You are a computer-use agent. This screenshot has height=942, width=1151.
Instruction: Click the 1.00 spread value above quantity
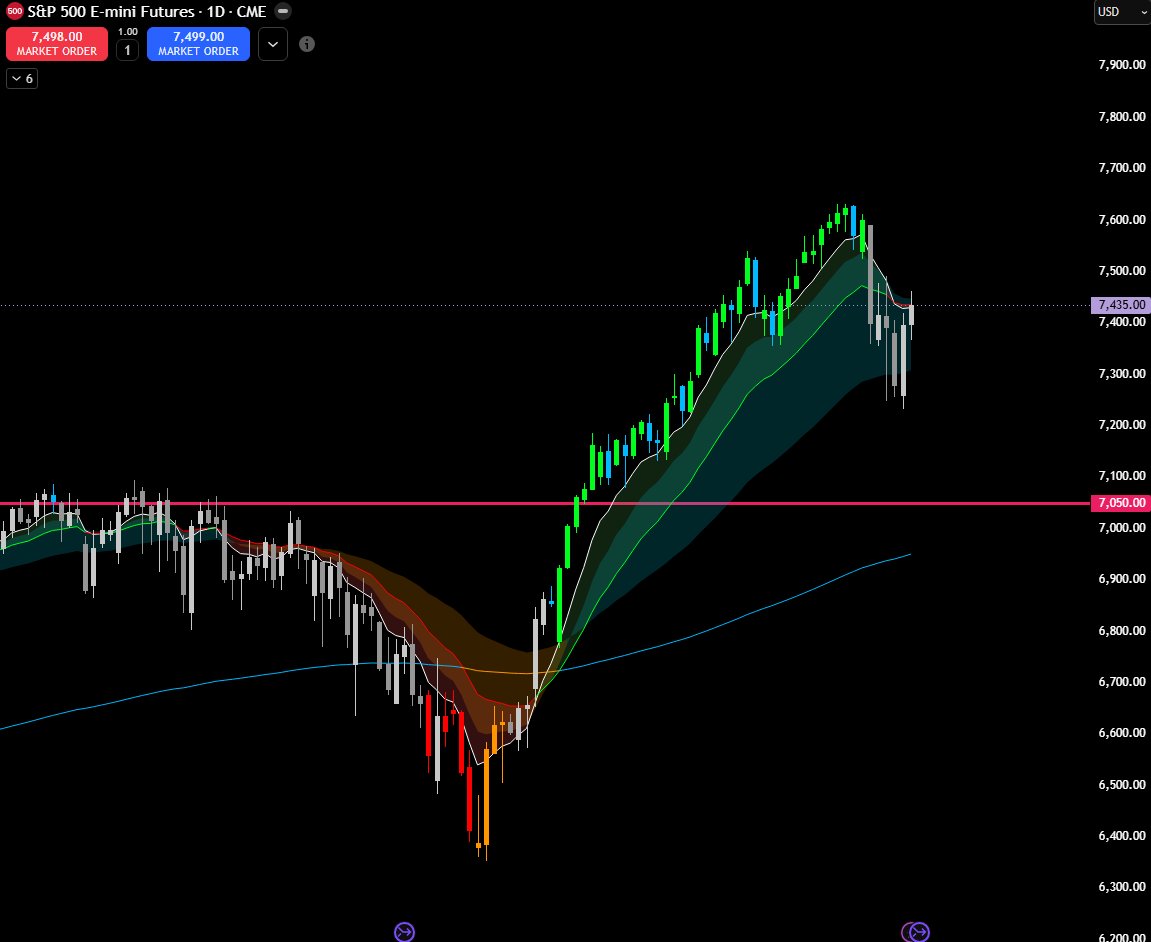click(128, 32)
